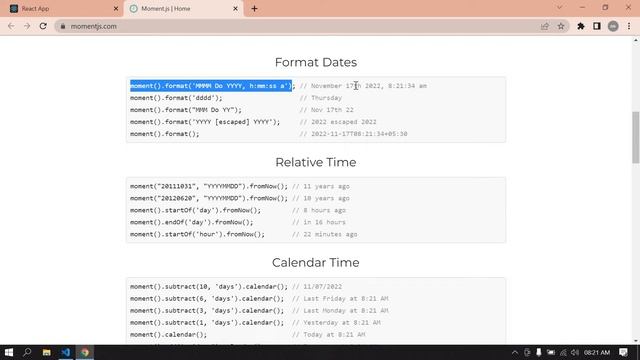Viewport: 640px width, 360px height.
Task: Open tab search chevron dropdown
Action: 560,7
